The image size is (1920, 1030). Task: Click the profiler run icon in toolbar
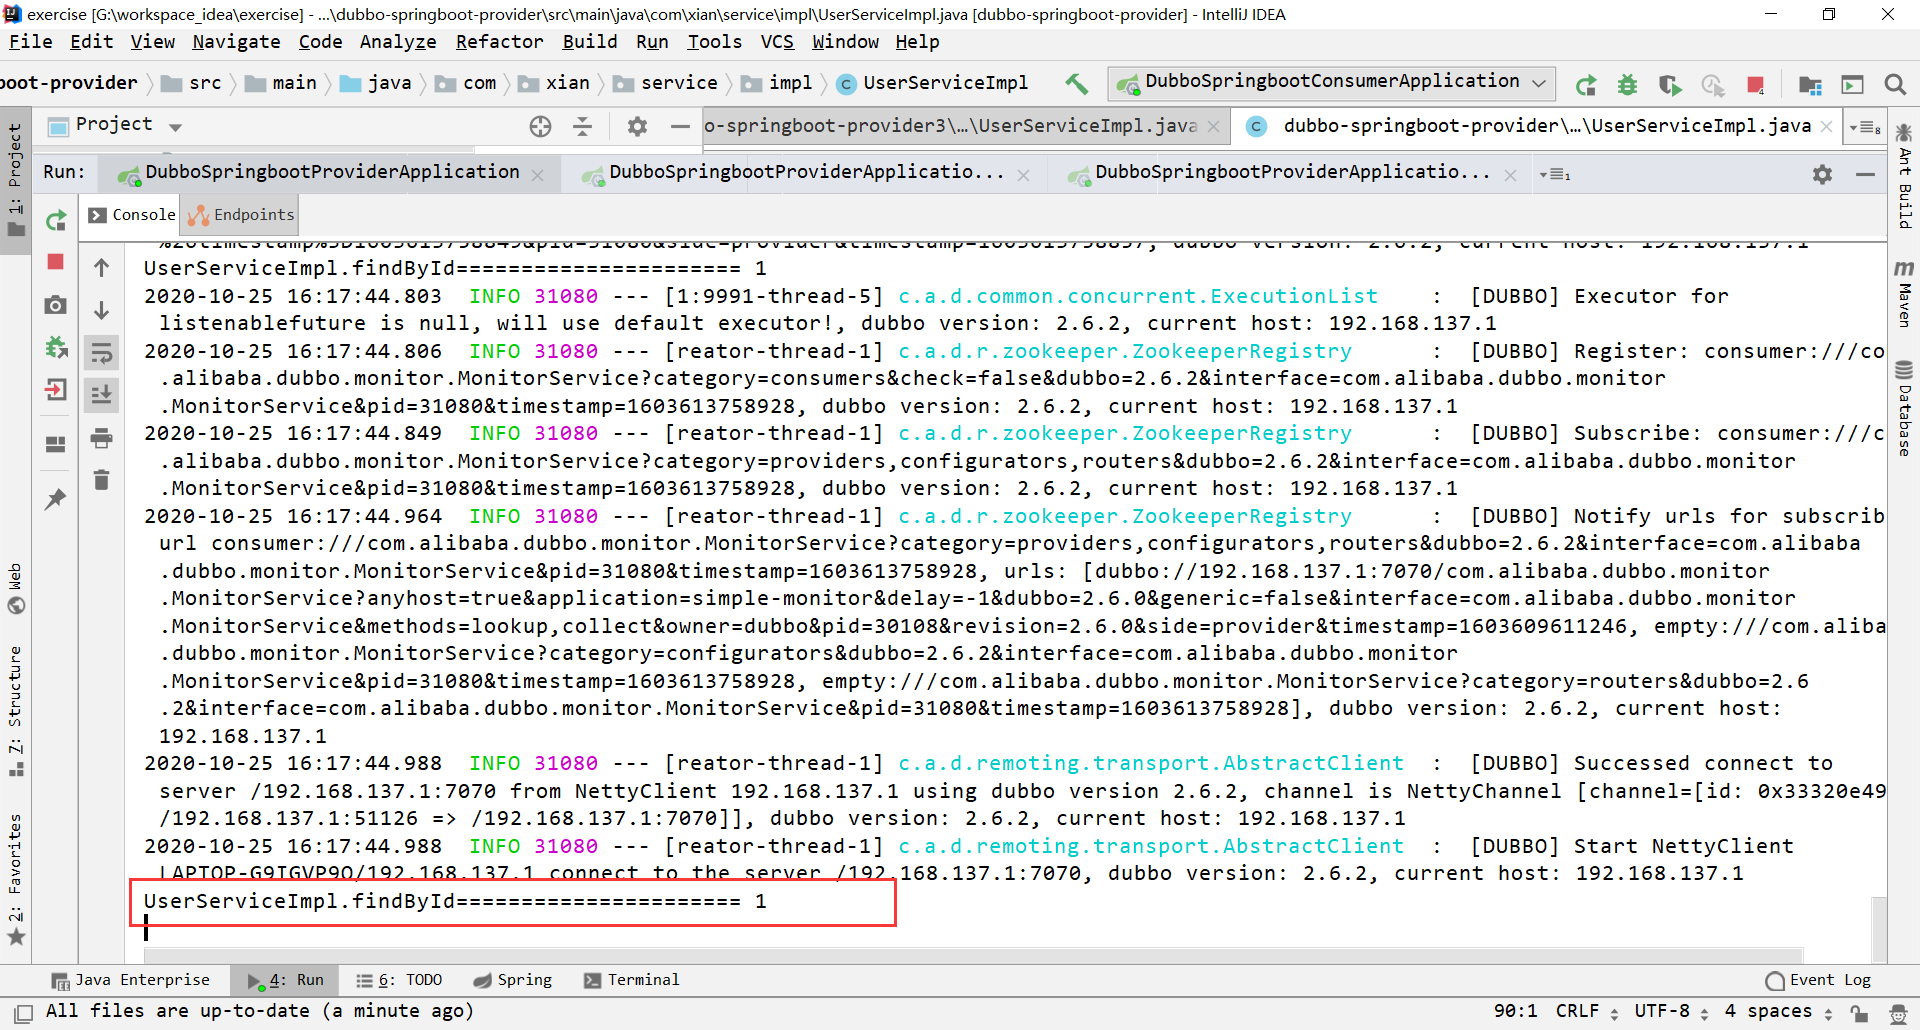tap(1713, 85)
